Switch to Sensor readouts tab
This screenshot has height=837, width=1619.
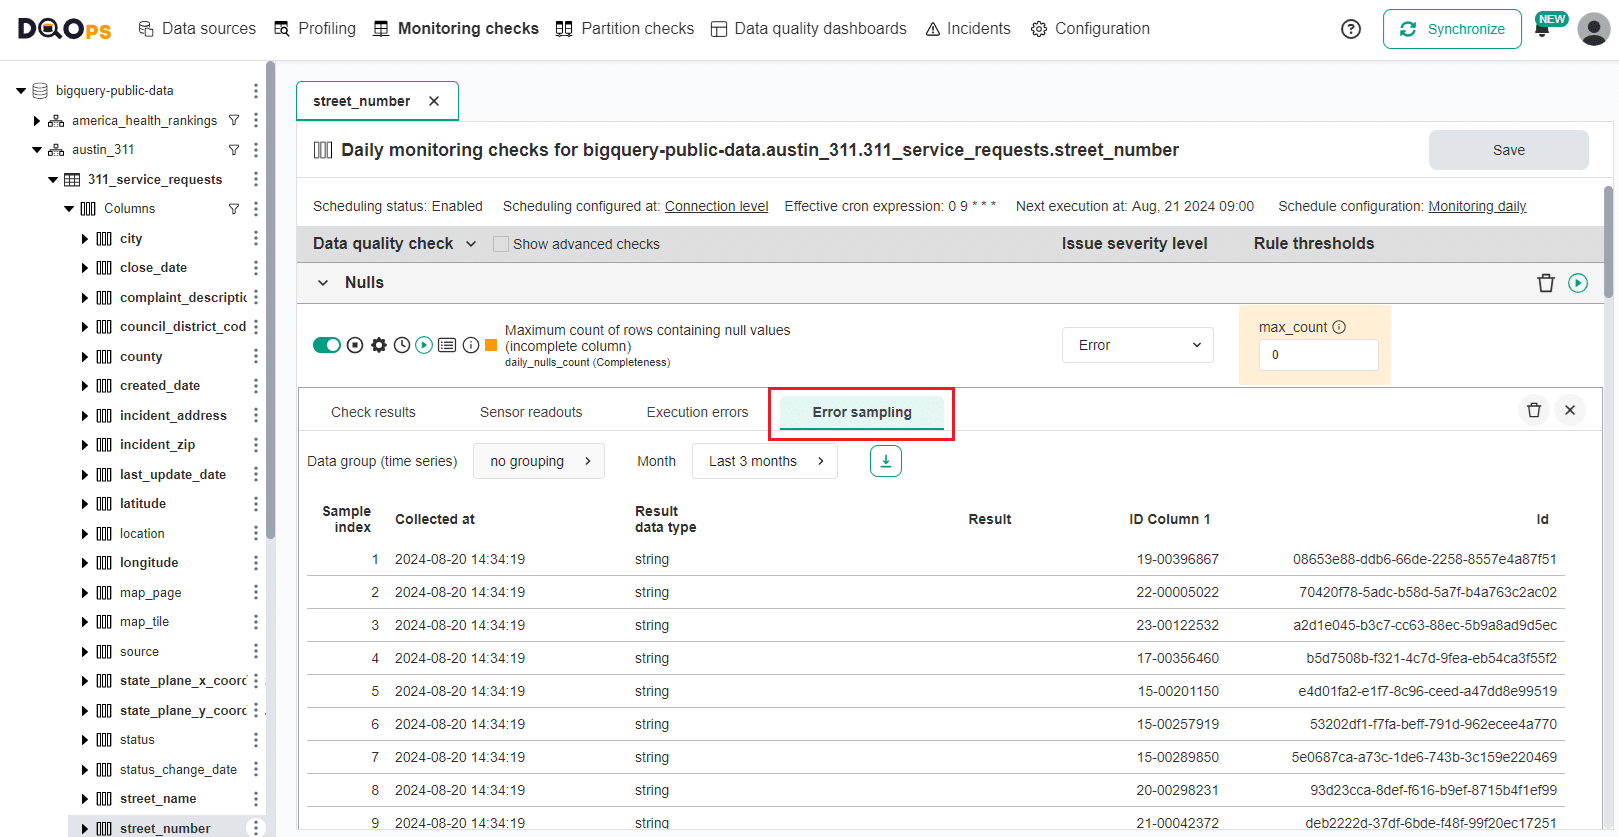531,412
